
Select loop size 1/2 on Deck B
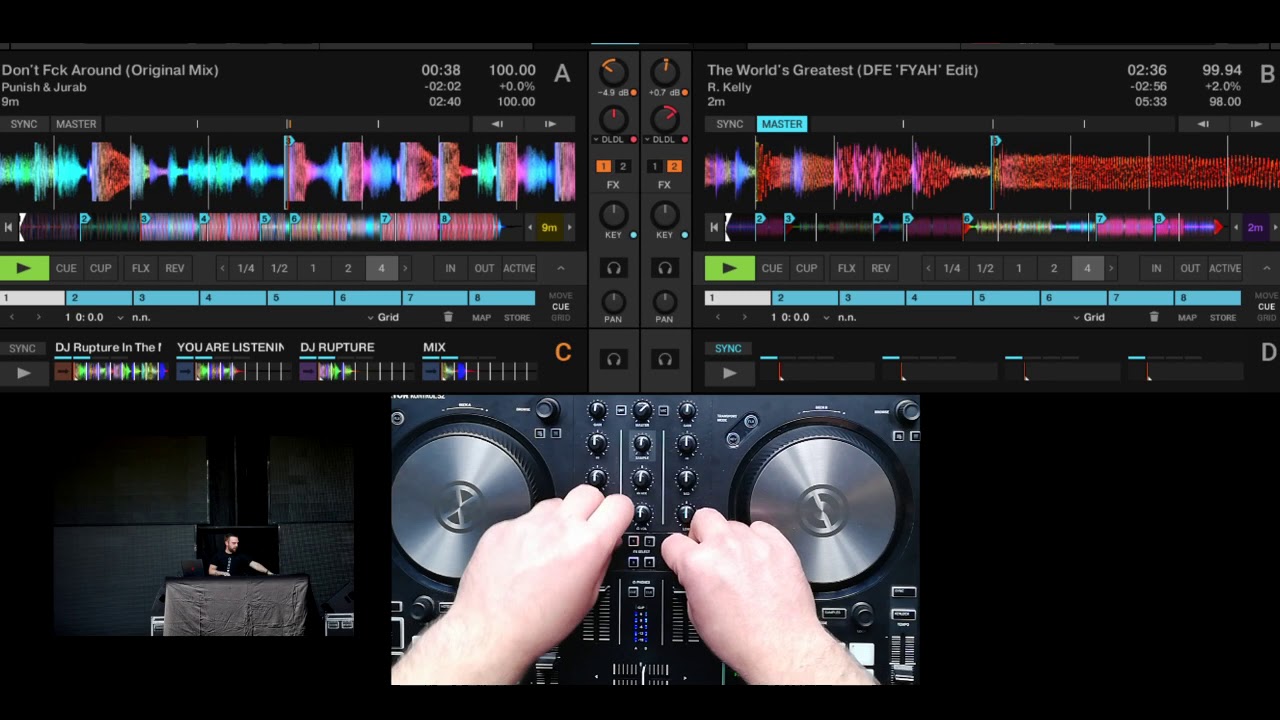pyautogui.click(x=985, y=268)
